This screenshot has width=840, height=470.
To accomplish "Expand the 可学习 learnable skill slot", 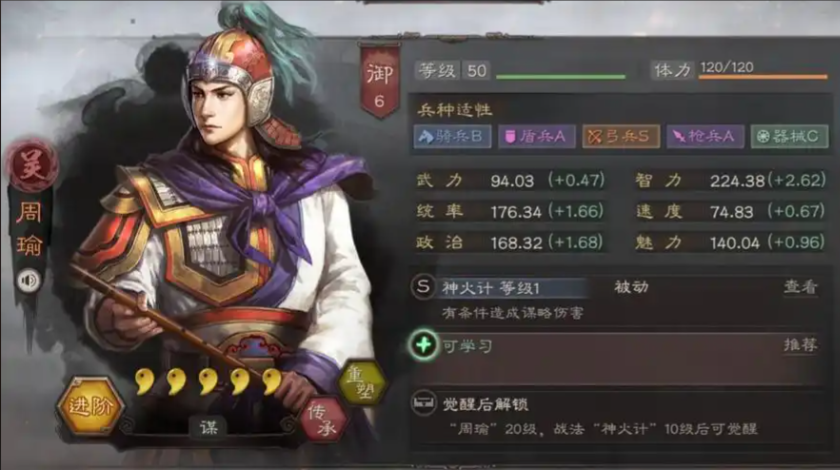I will pos(617,358).
